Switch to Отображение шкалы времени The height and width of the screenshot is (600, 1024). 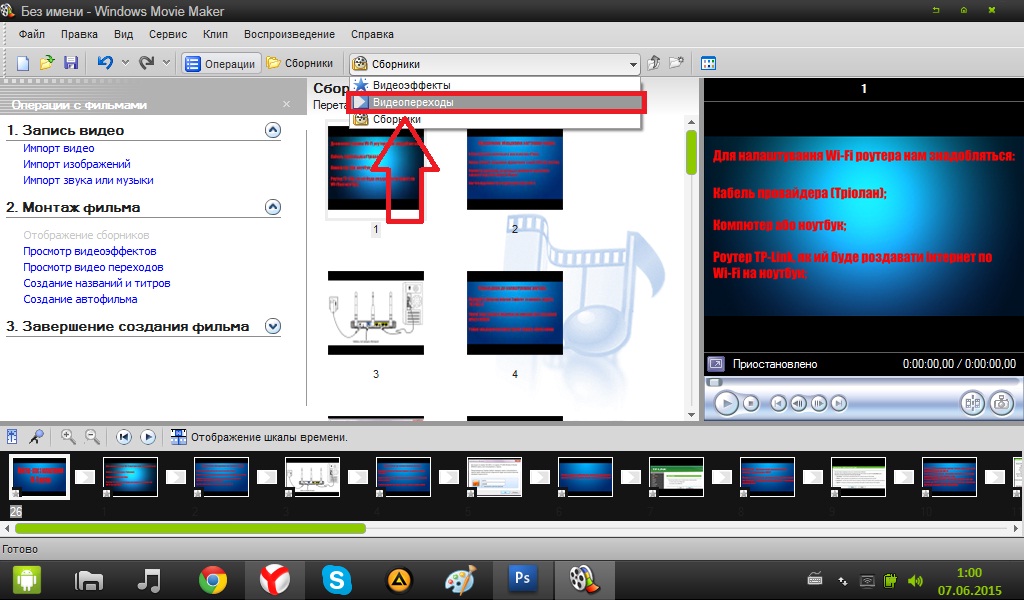(x=259, y=437)
